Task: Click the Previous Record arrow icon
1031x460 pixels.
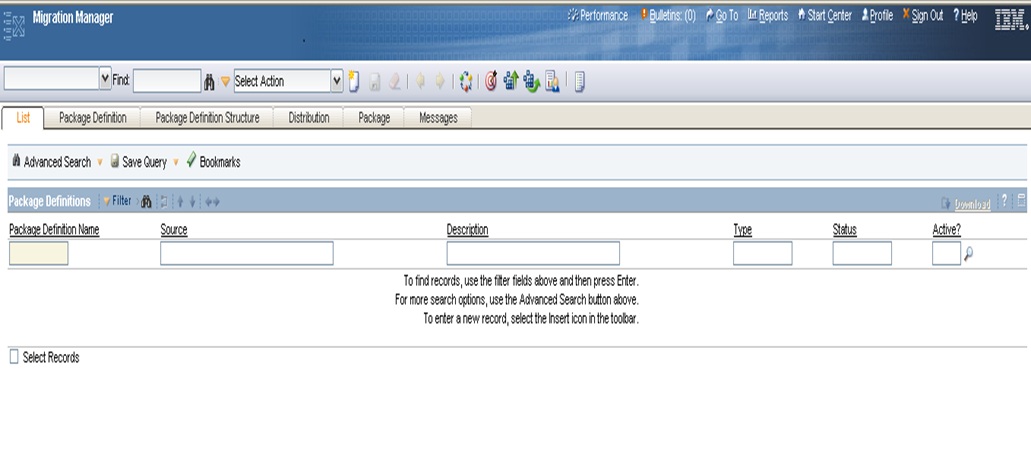Action: point(420,81)
